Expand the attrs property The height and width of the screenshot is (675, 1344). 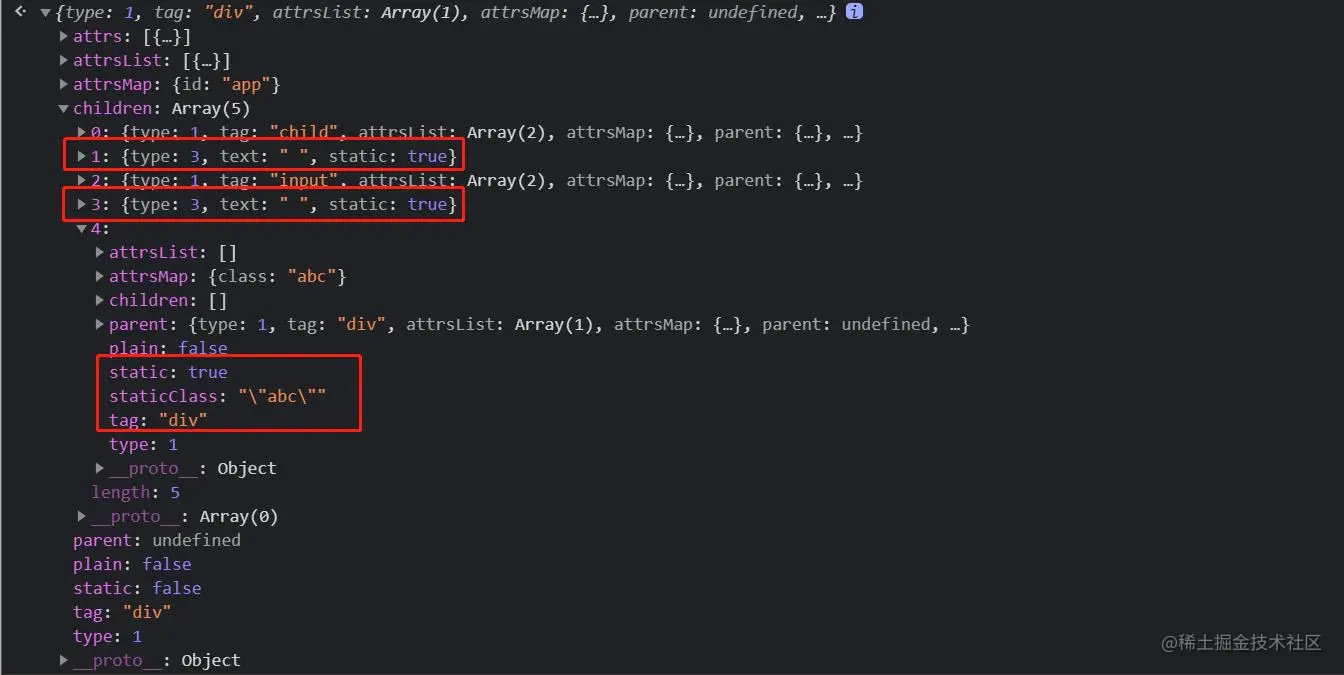[x=63, y=36]
